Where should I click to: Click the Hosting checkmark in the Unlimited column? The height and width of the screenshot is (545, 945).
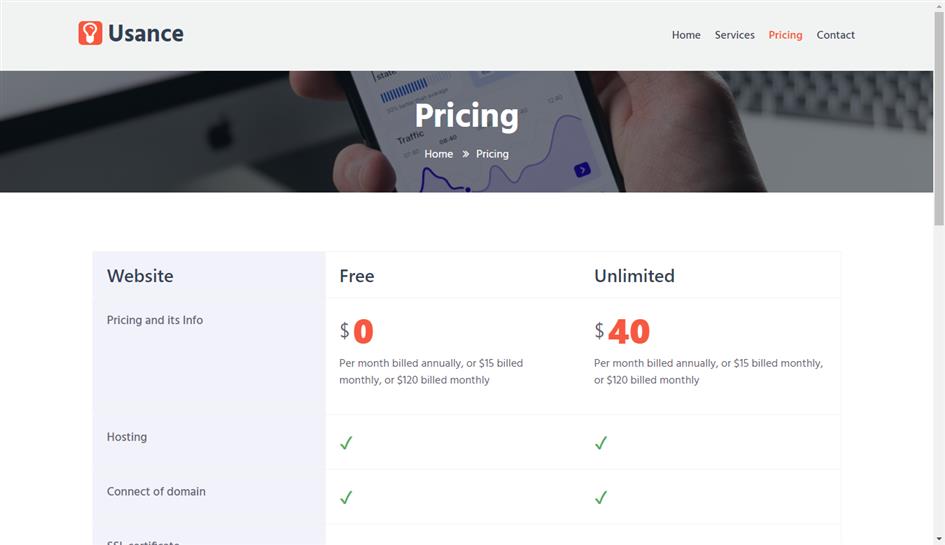coord(601,442)
